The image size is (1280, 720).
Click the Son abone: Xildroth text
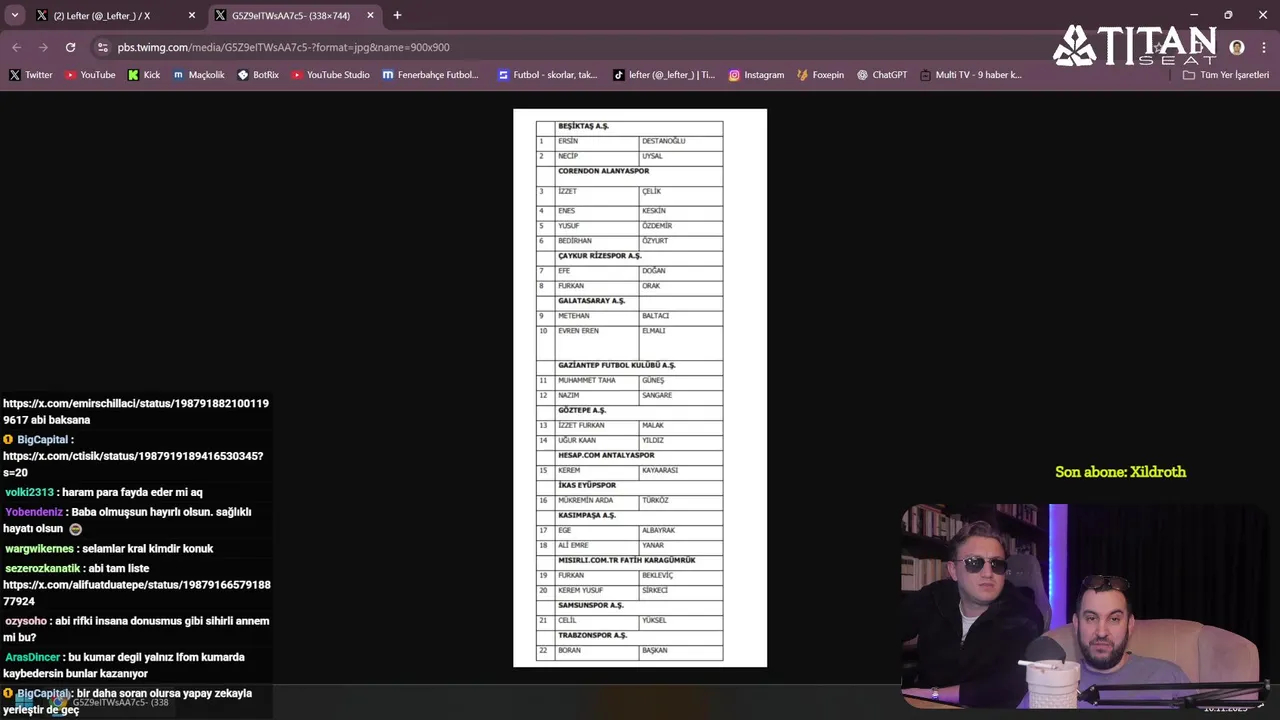(1121, 472)
